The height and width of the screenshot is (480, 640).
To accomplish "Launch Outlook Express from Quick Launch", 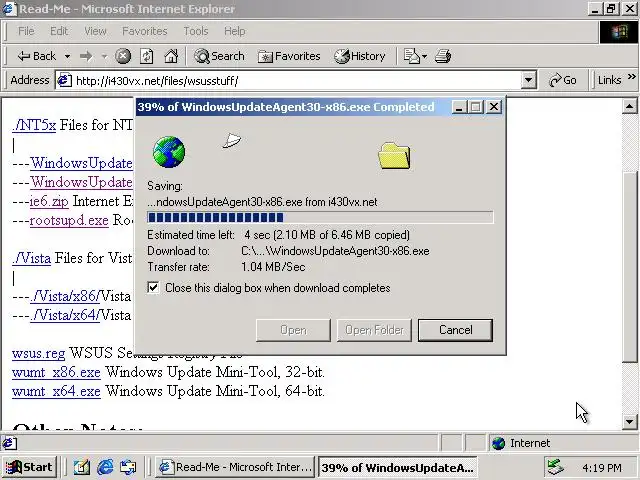I will click(x=128, y=467).
